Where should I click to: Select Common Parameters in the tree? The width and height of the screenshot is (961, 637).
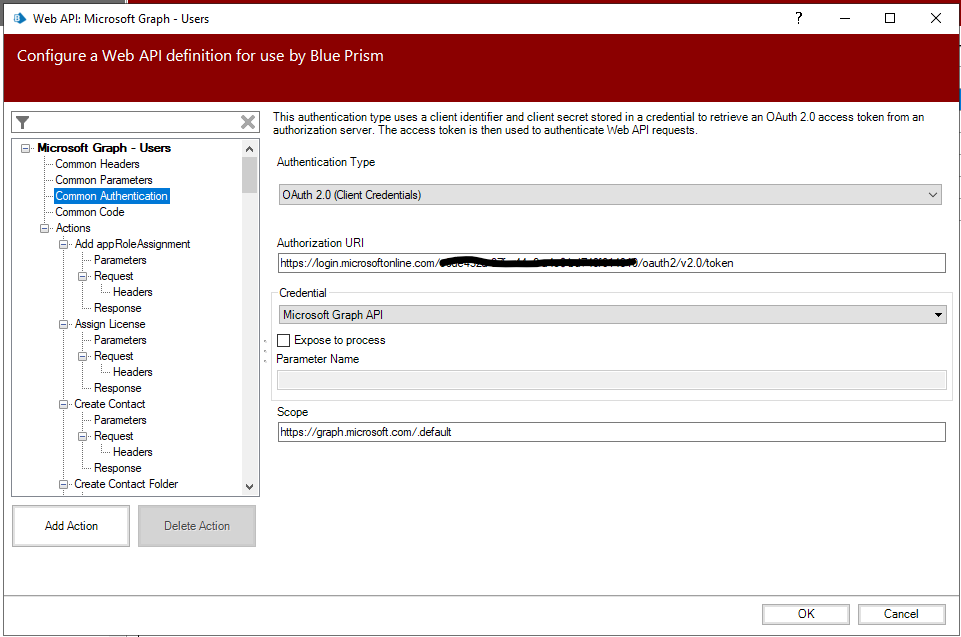click(x=103, y=180)
